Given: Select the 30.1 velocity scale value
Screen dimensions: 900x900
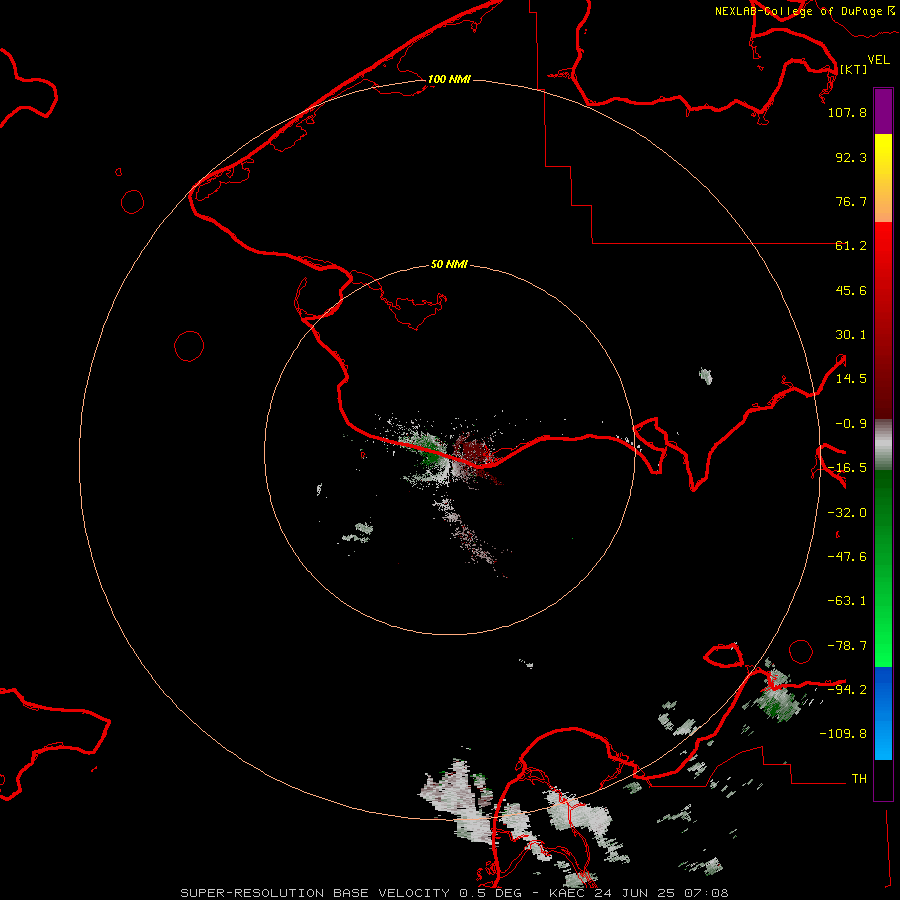Looking at the screenshot, I should click(x=851, y=335).
